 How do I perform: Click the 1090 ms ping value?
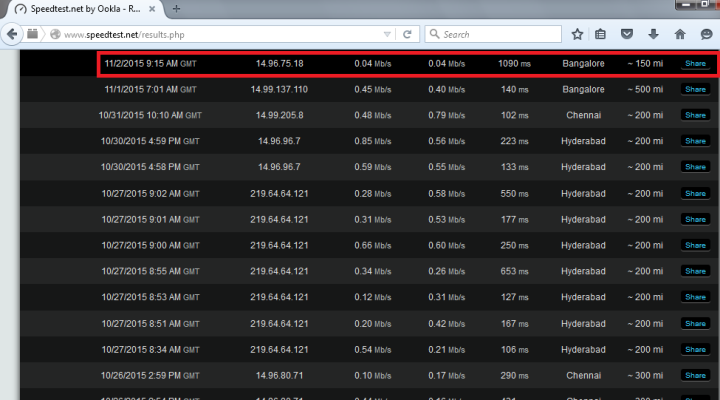click(x=514, y=63)
